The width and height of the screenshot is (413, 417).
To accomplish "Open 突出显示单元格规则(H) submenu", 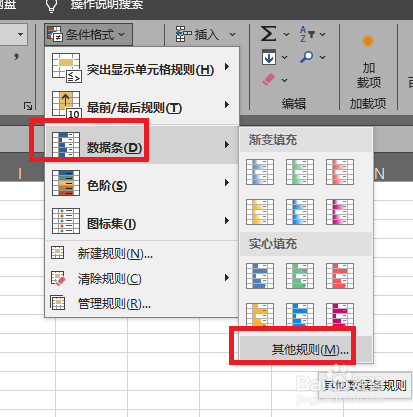I will pos(142,67).
